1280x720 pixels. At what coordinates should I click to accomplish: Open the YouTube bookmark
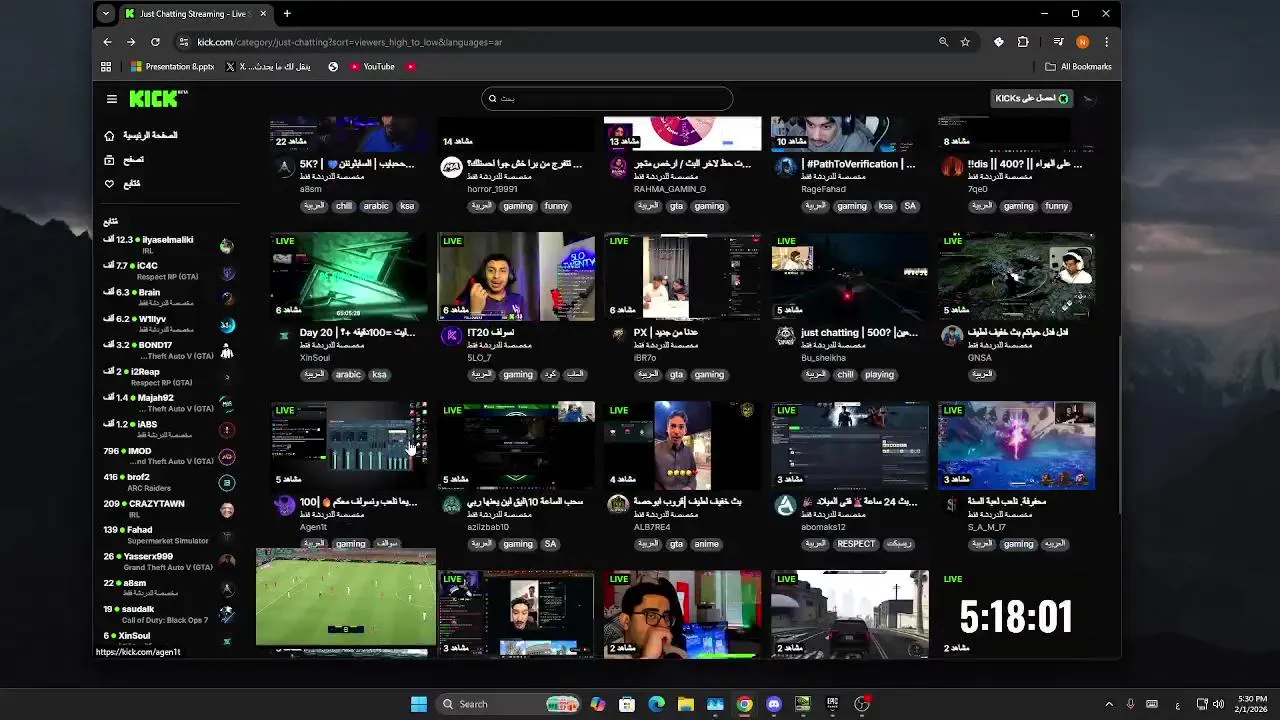coord(370,67)
